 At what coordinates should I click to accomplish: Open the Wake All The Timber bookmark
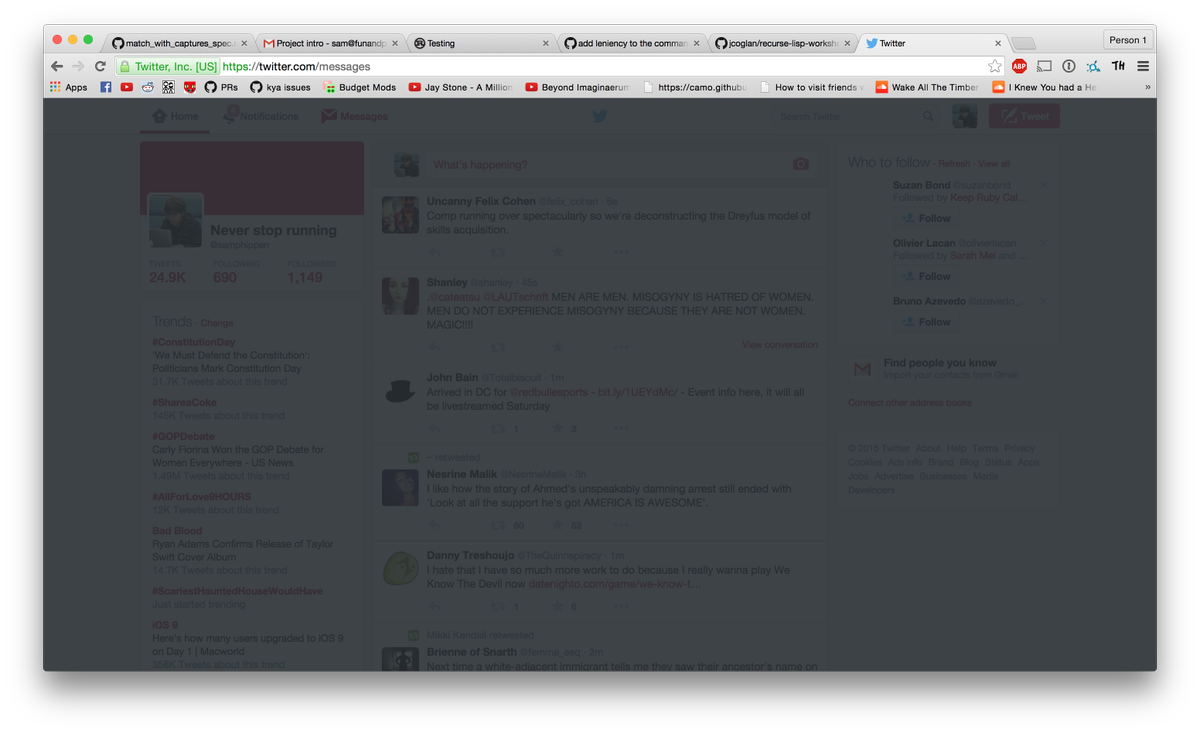[927, 87]
